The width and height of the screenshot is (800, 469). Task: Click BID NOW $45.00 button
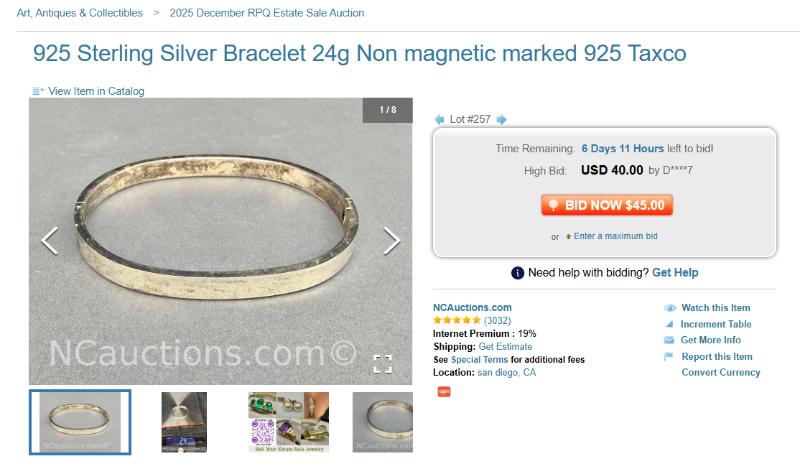click(607, 205)
